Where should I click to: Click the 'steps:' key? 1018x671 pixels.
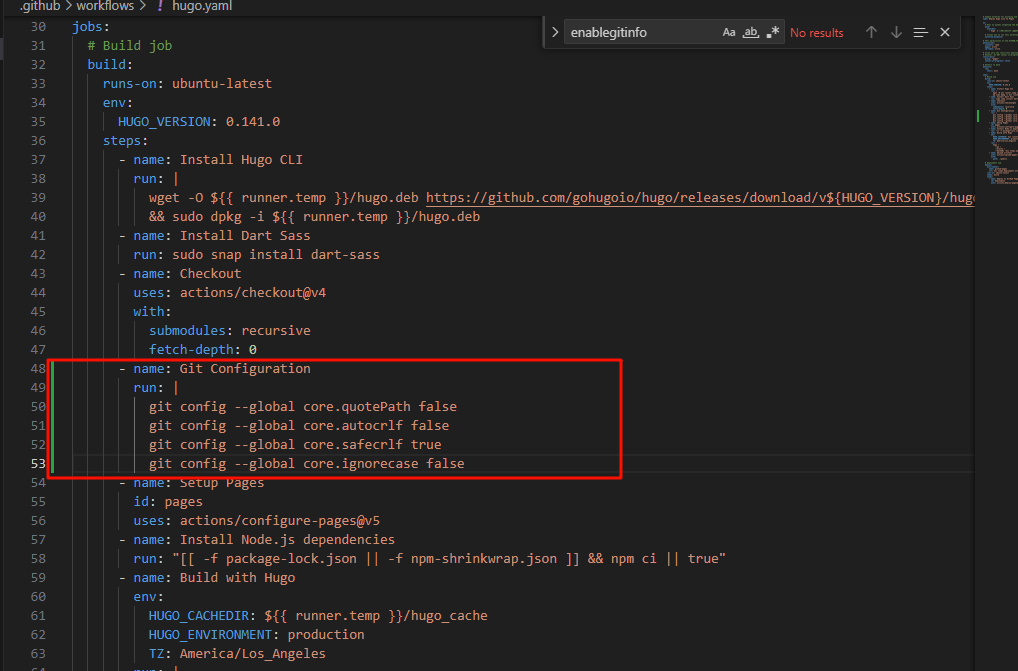[x=125, y=141]
